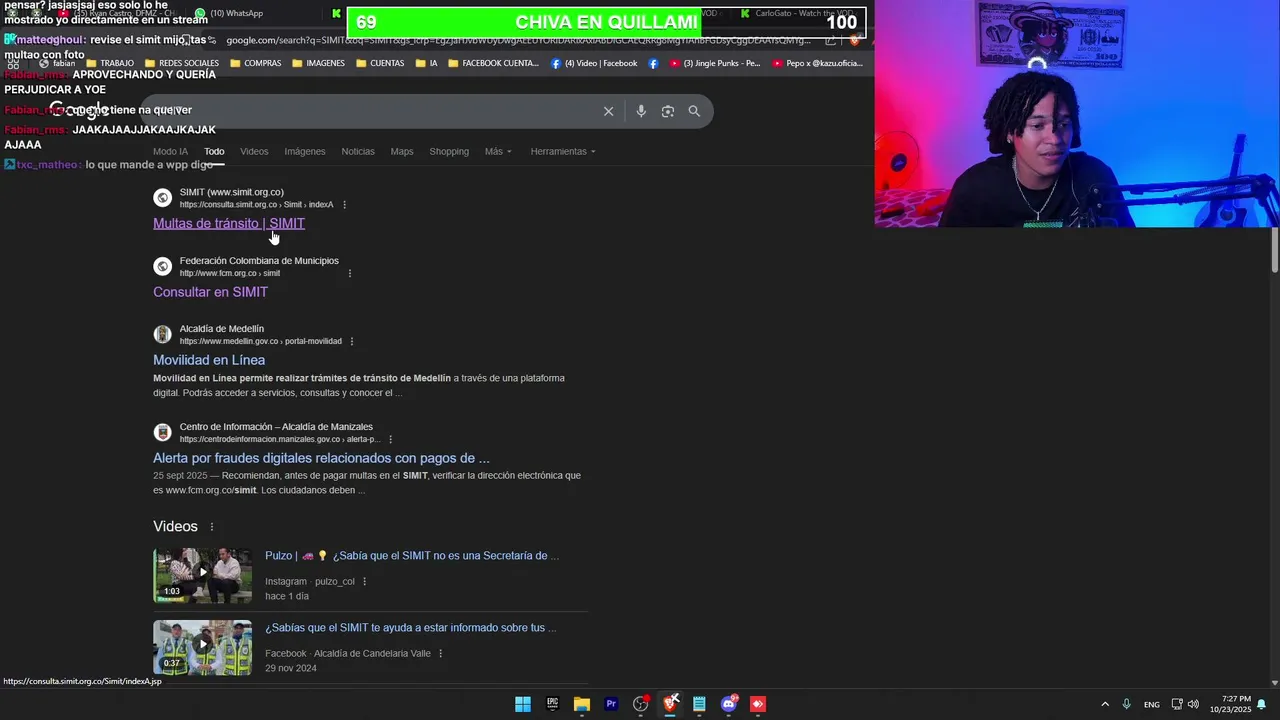This screenshot has height=720, width=1280.
Task: Switch the ENG input language in the tray
Action: pyautogui.click(x=1152, y=704)
